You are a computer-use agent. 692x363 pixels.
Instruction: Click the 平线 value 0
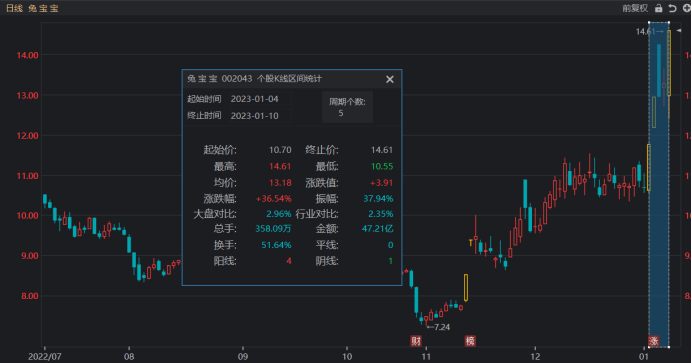[390, 245]
